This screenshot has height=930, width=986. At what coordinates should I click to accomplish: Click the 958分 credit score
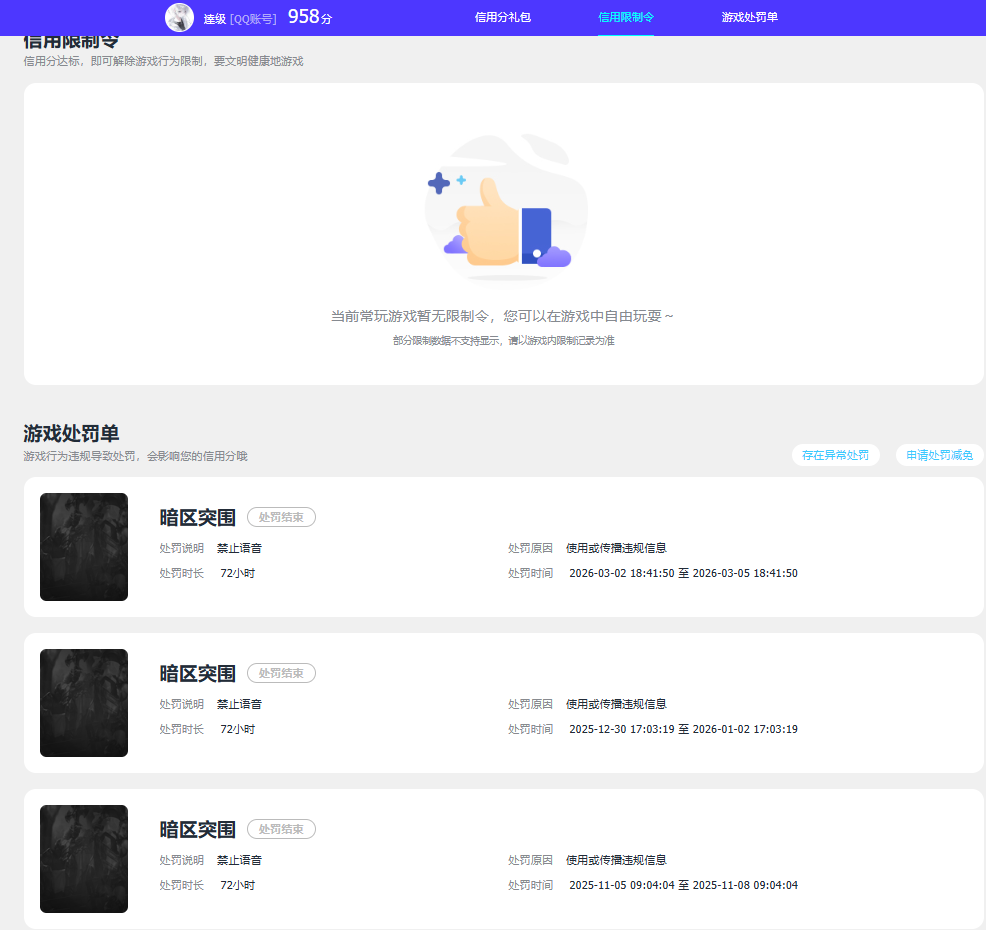[310, 16]
